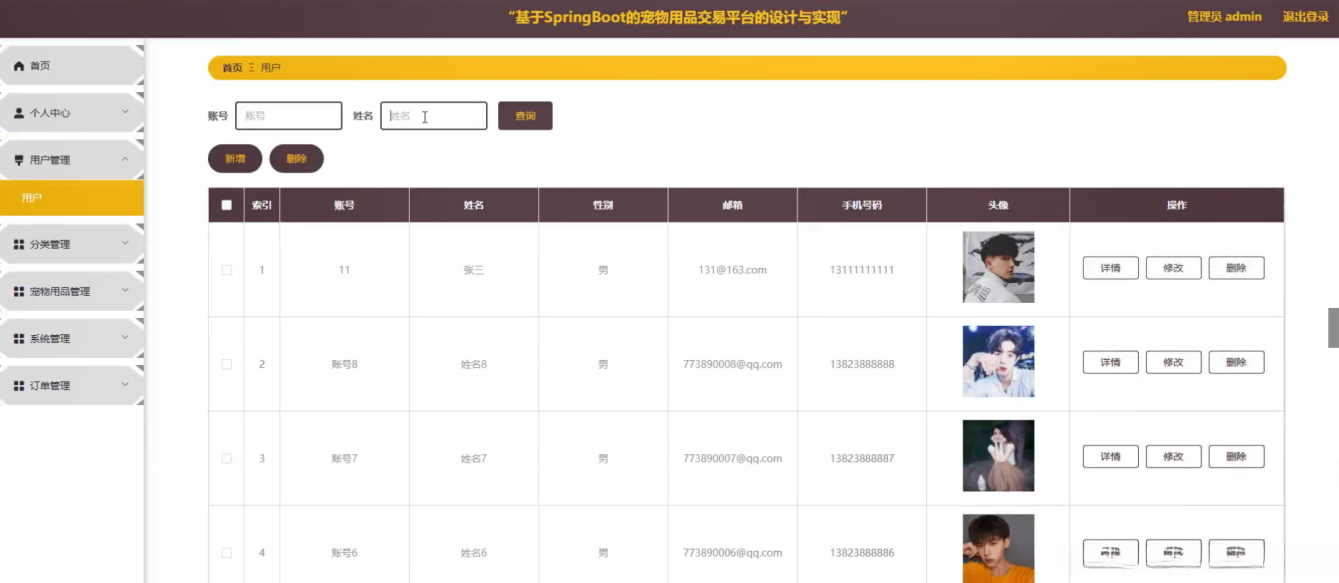Click the email cell 131@163.com
This screenshot has width=1339, height=583.
point(732,270)
